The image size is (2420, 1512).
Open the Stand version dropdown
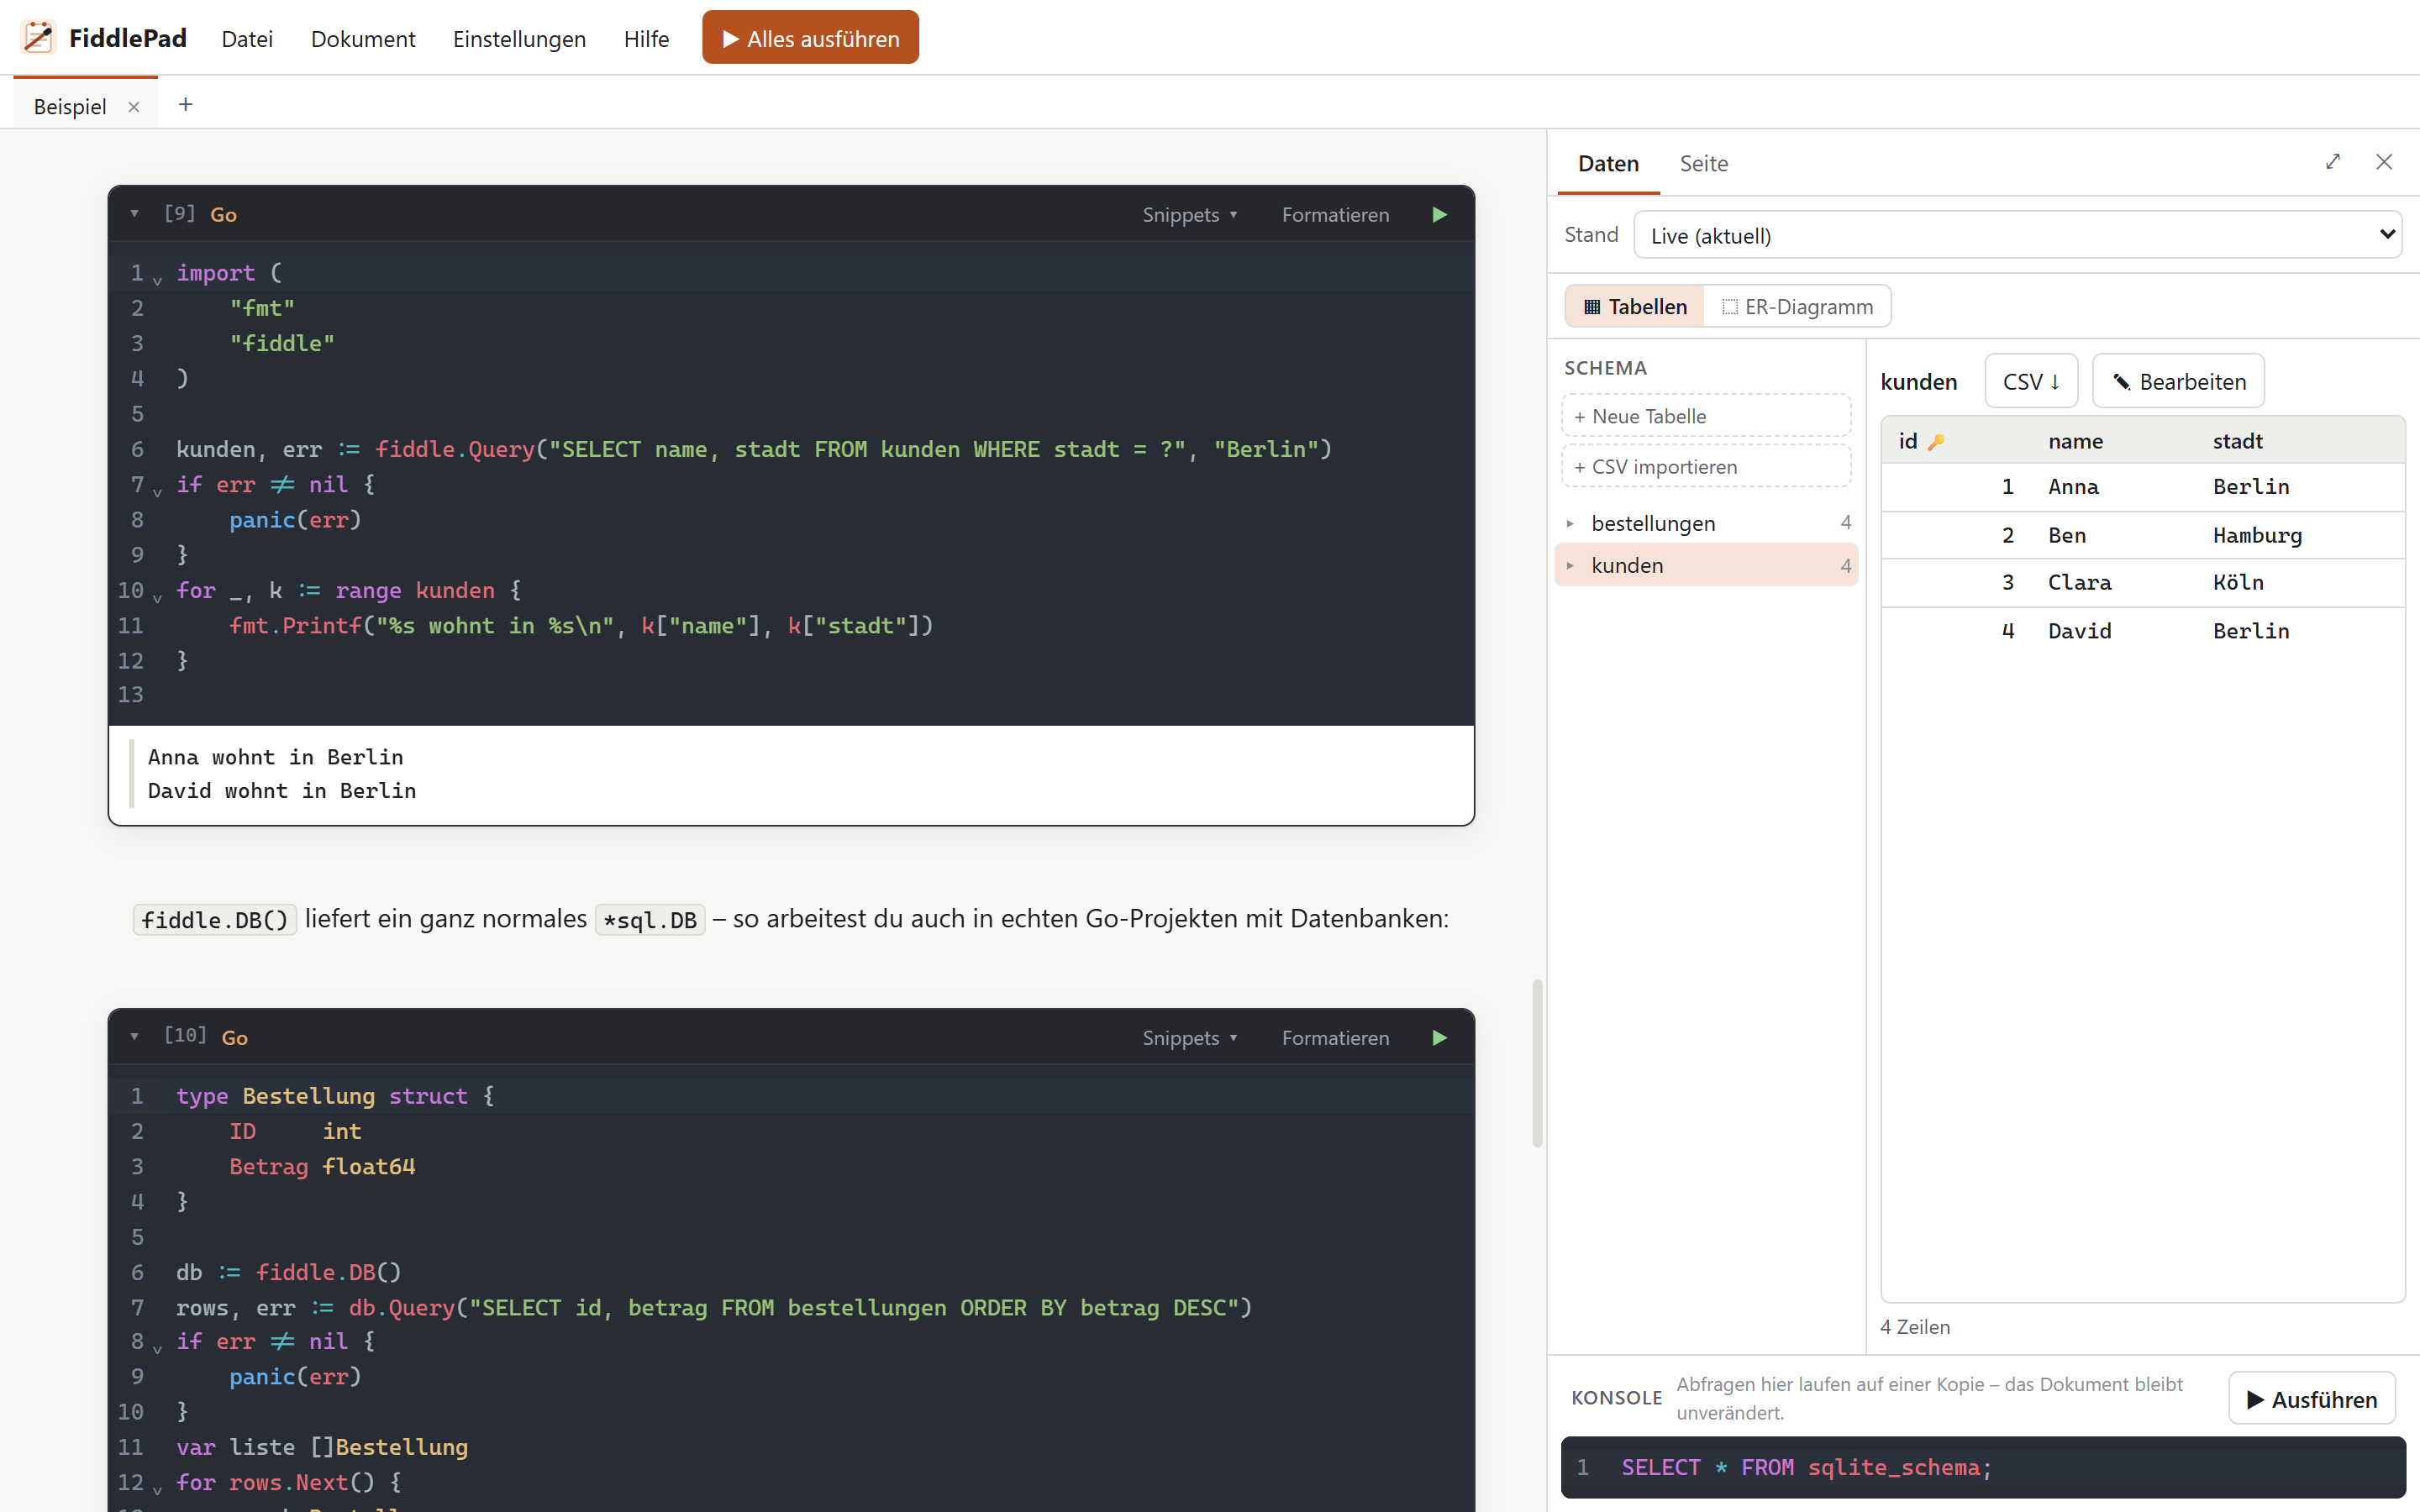click(x=2018, y=235)
